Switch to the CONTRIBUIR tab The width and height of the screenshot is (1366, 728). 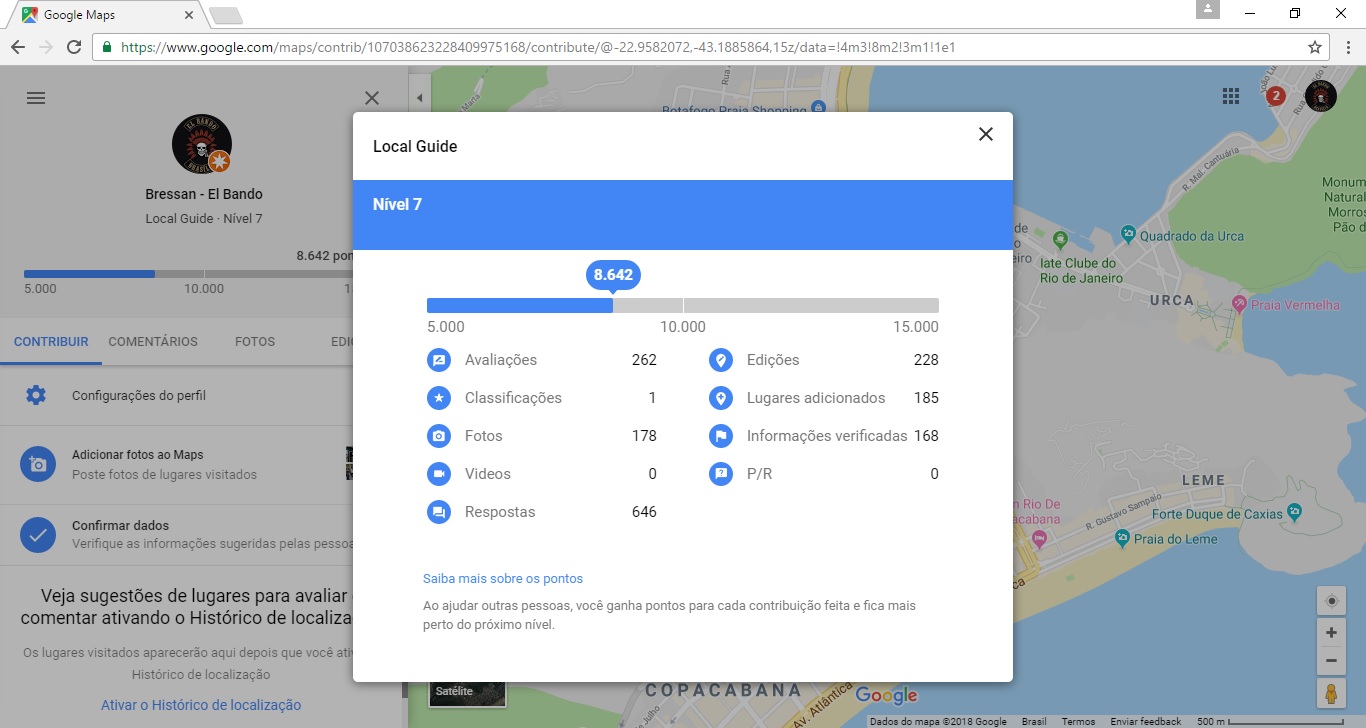(x=51, y=342)
